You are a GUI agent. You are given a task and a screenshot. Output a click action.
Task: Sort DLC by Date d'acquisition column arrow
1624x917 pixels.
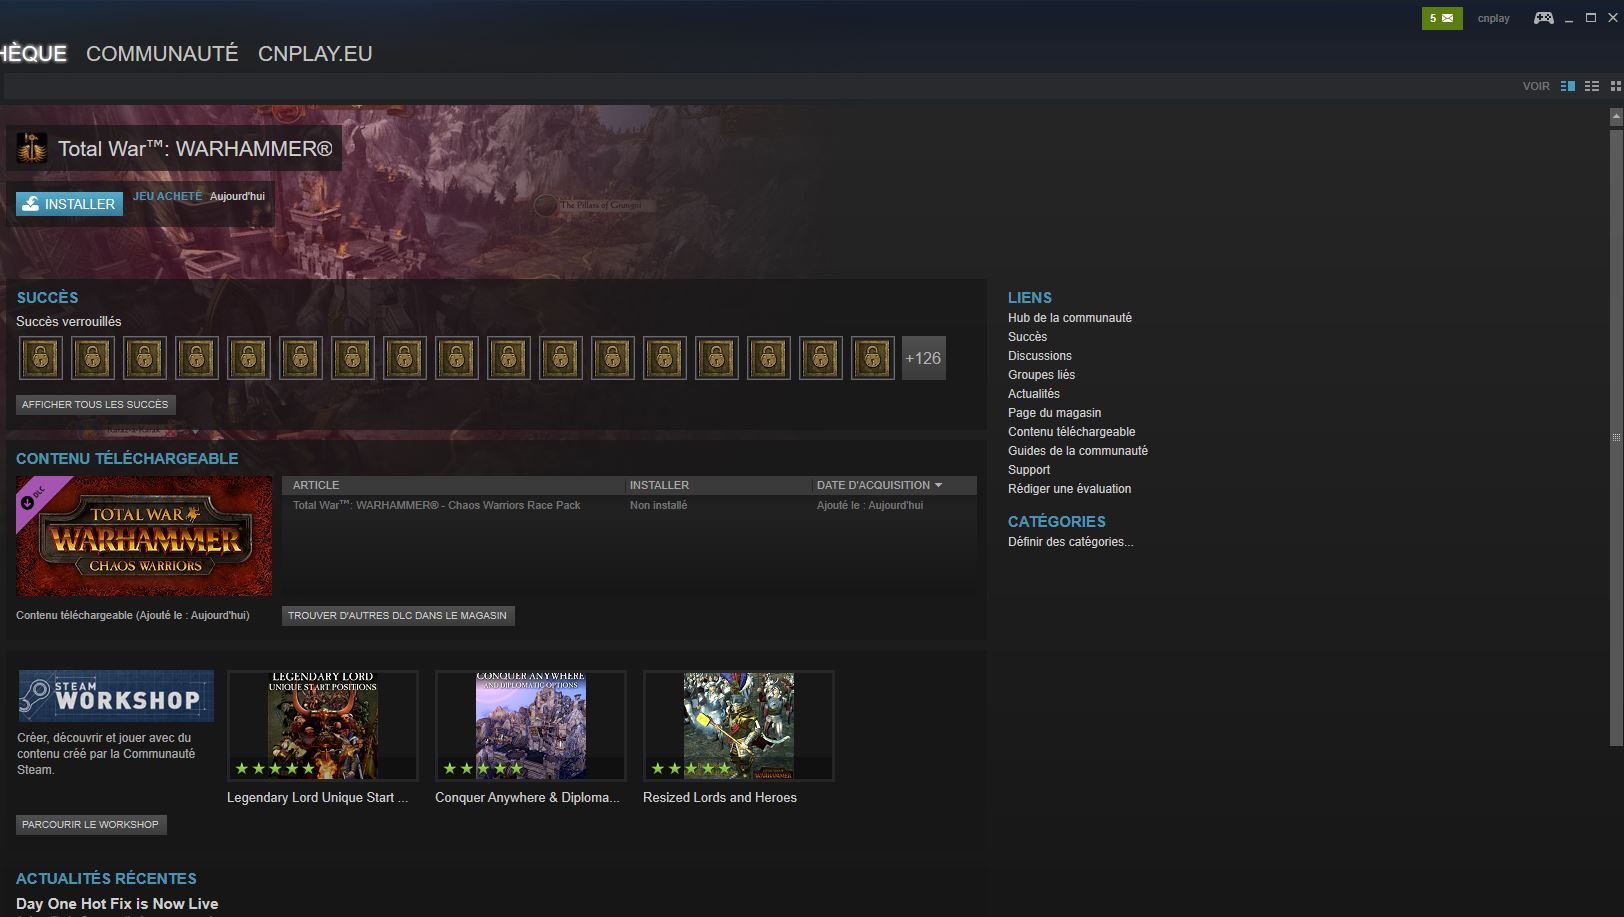click(x=938, y=485)
